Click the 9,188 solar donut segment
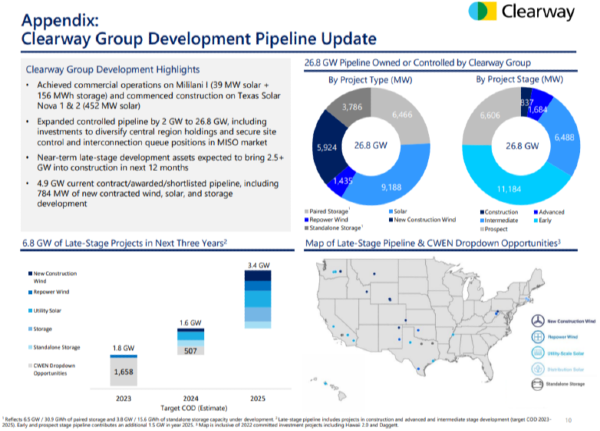600x431 pixels. (x=391, y=187)
